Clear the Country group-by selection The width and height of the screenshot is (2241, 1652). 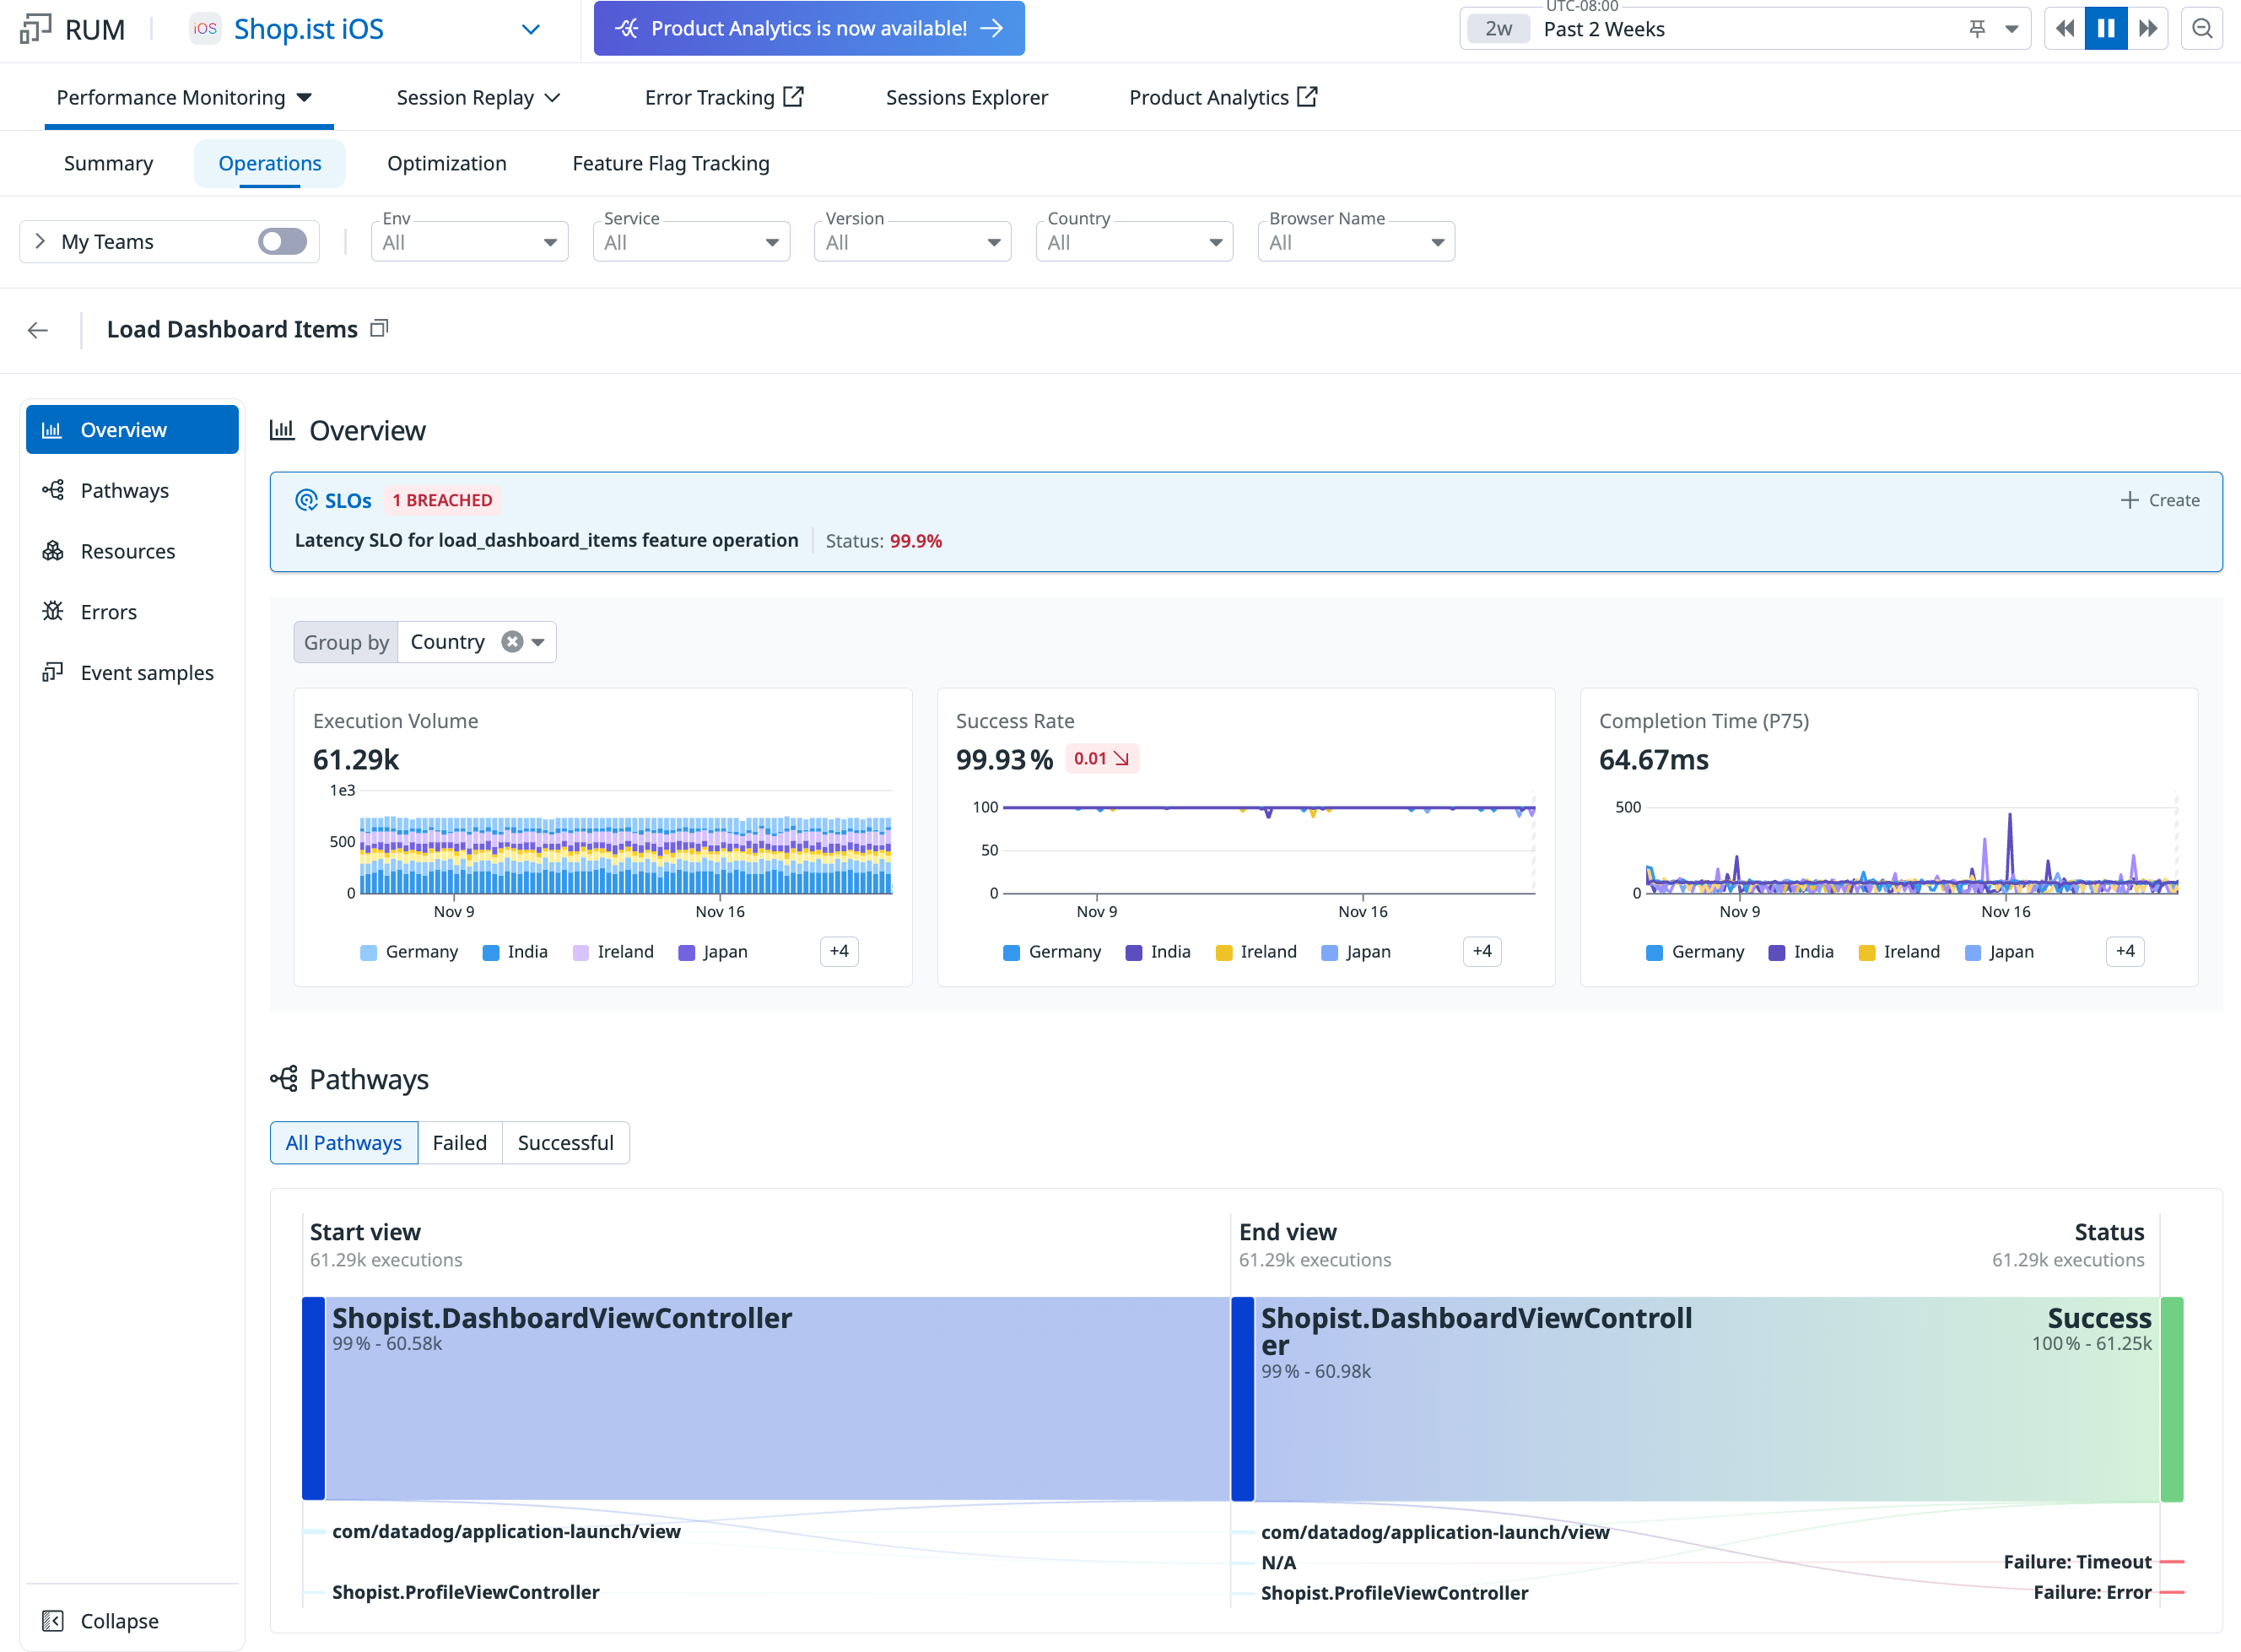click(512, 642)
